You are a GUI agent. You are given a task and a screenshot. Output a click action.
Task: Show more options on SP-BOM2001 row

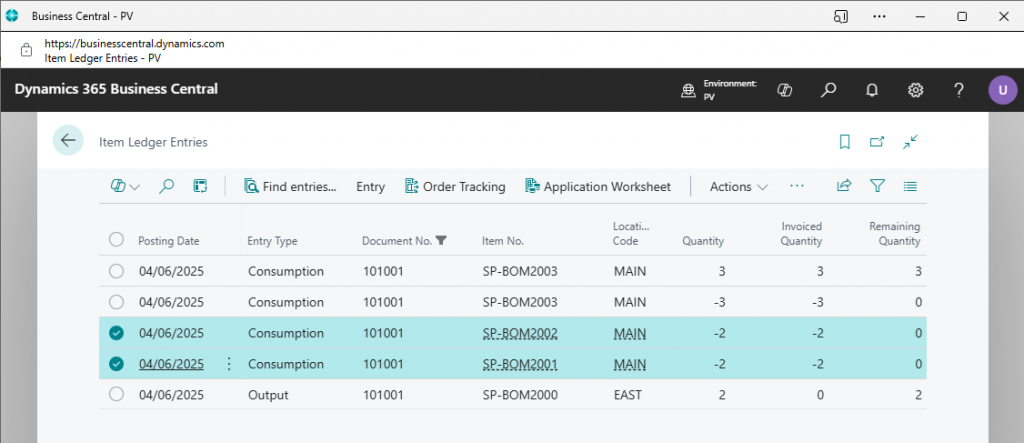(x=229, y=364)
